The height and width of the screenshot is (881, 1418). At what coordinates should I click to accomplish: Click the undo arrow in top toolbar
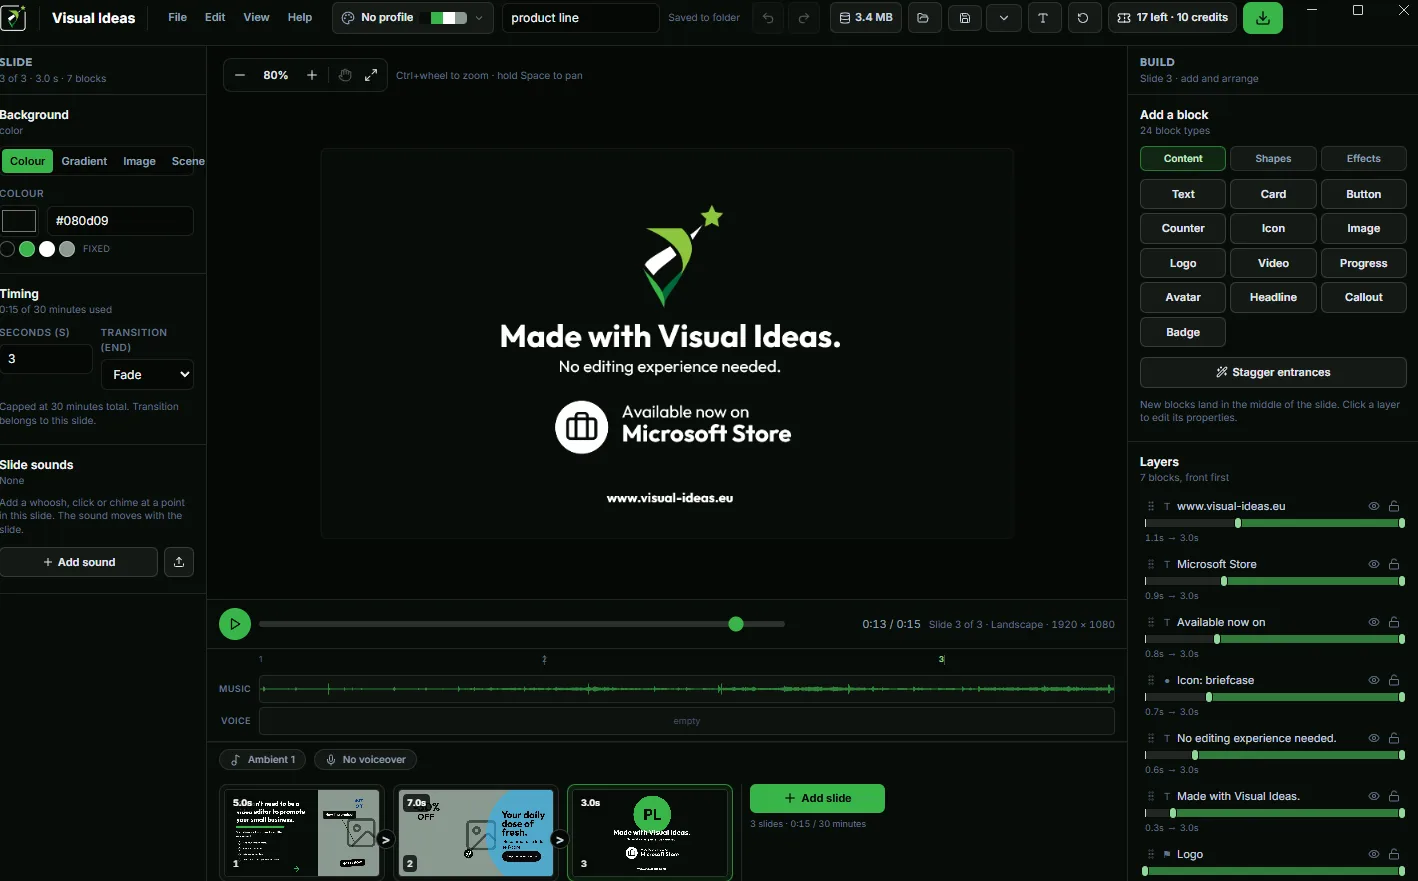coord(768,18)
